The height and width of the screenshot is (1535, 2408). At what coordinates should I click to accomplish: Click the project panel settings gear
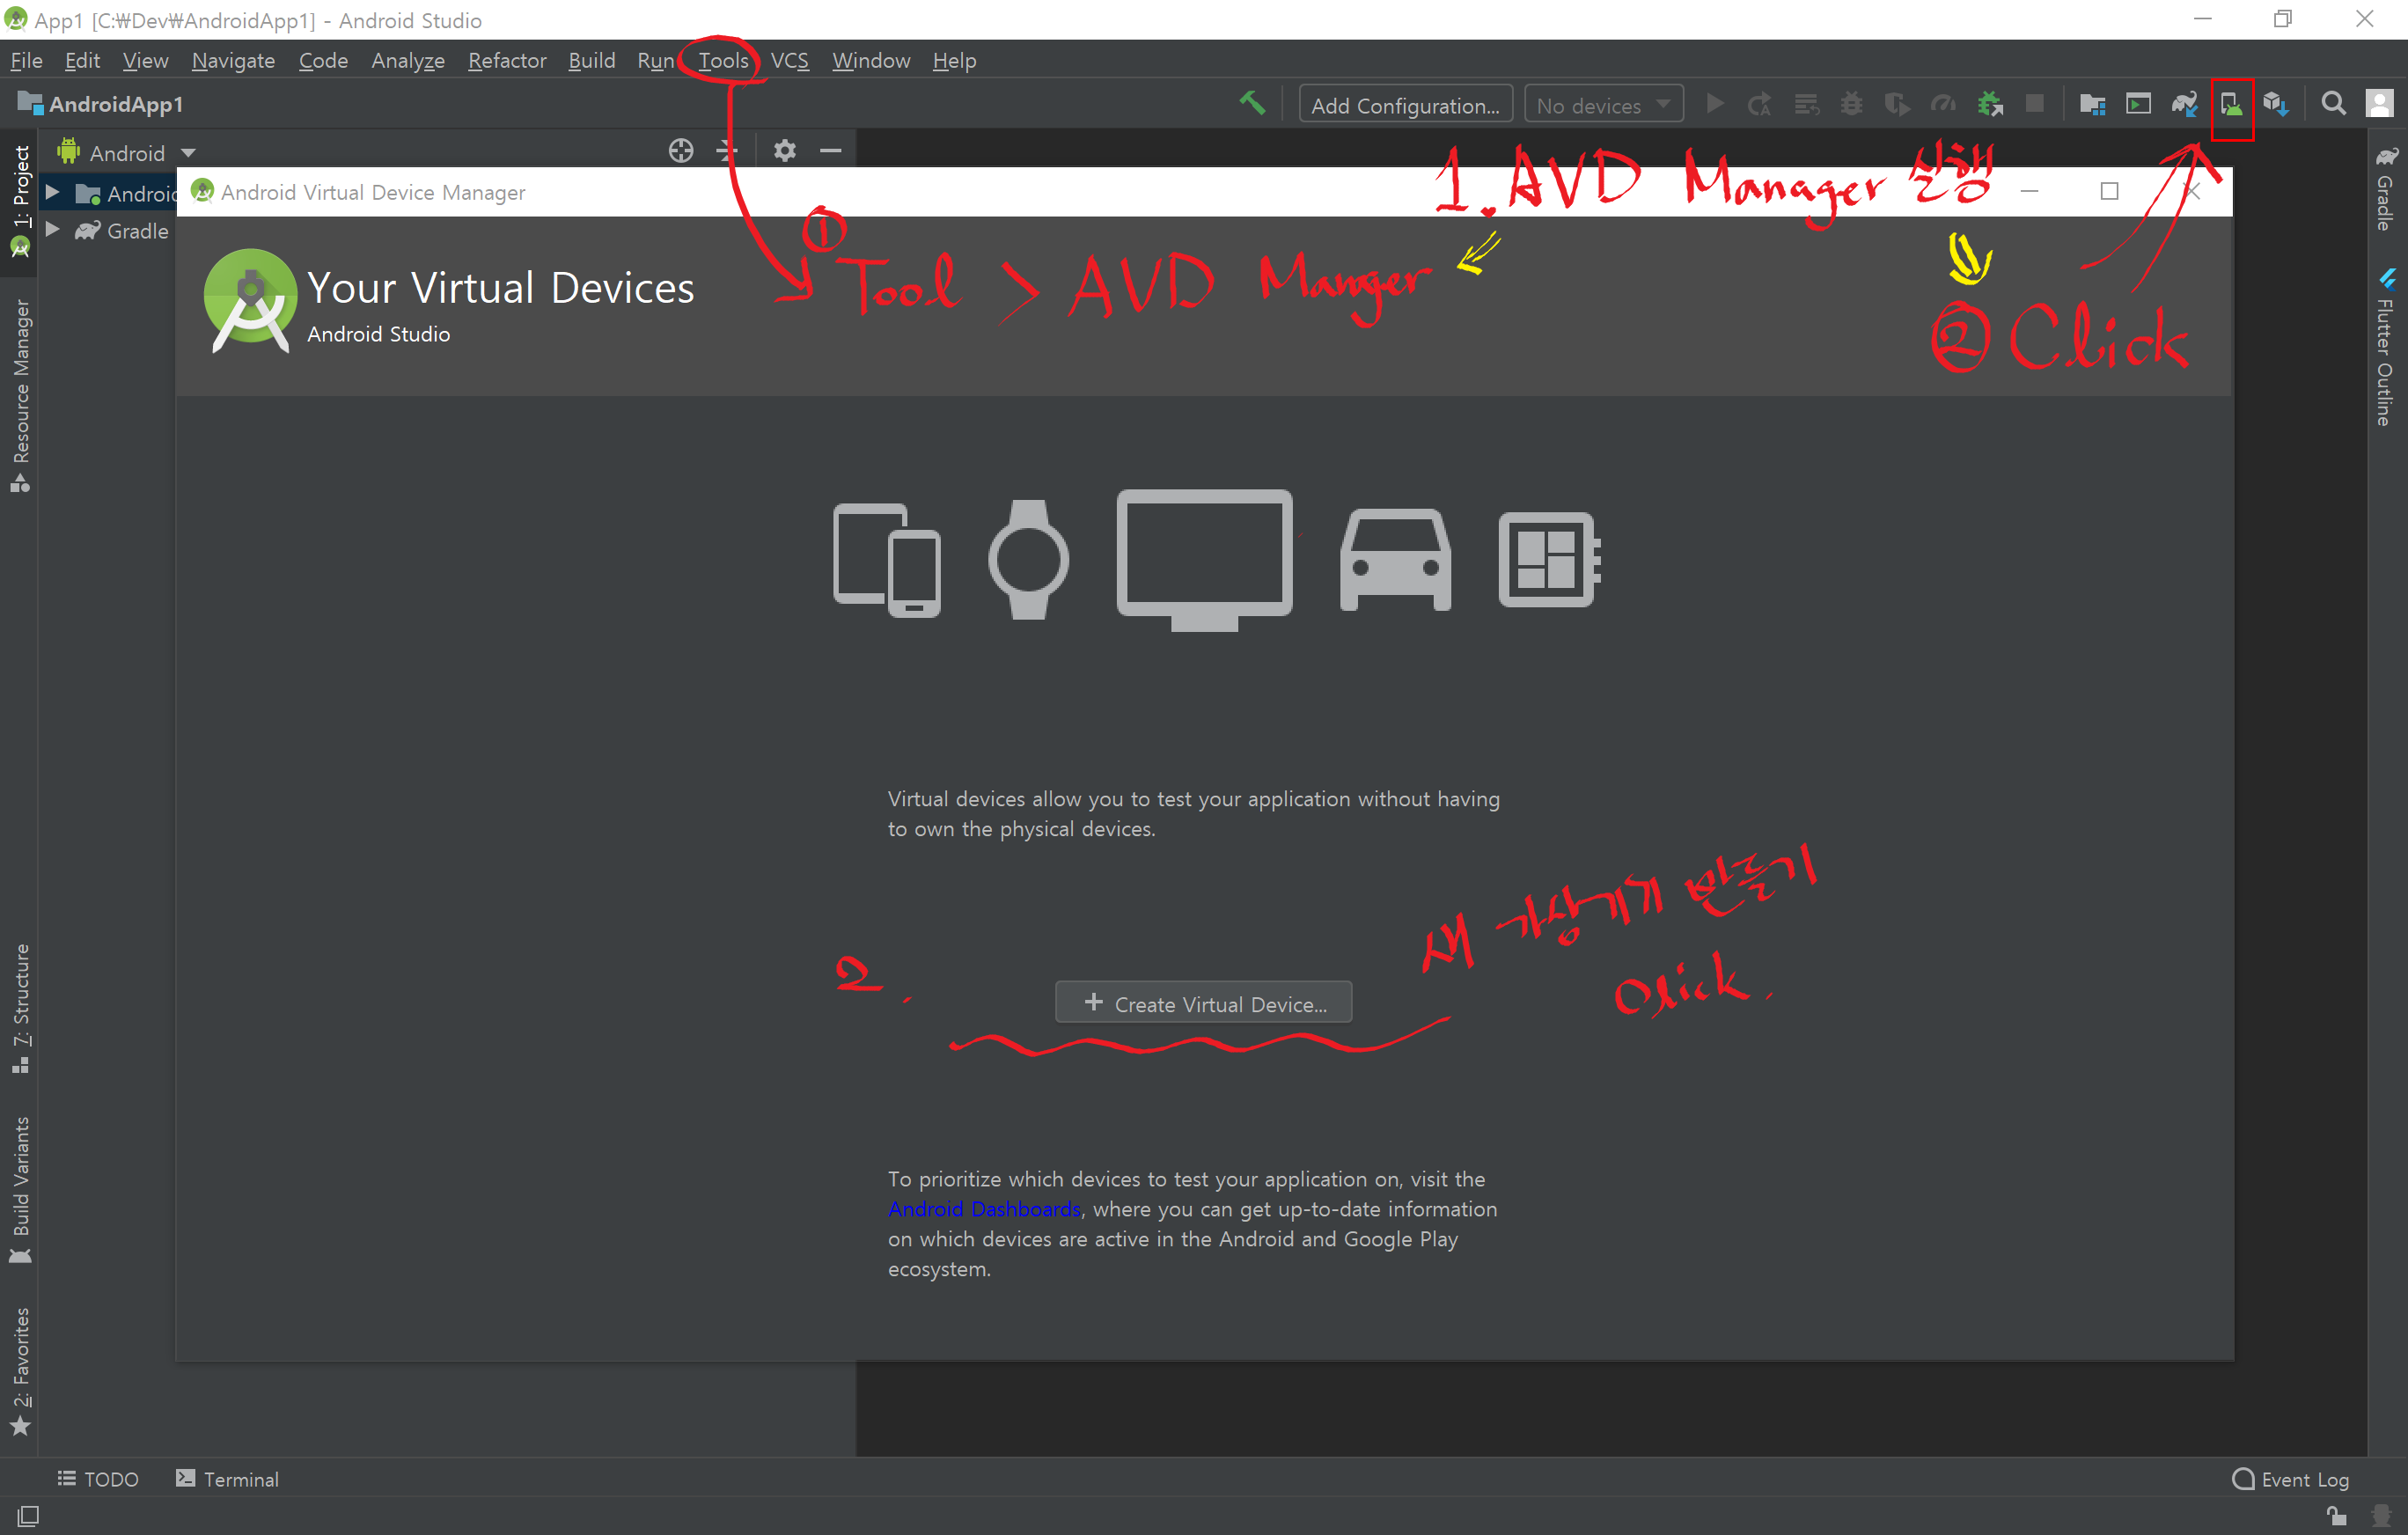pyautogui.click(x=785, y=151)
